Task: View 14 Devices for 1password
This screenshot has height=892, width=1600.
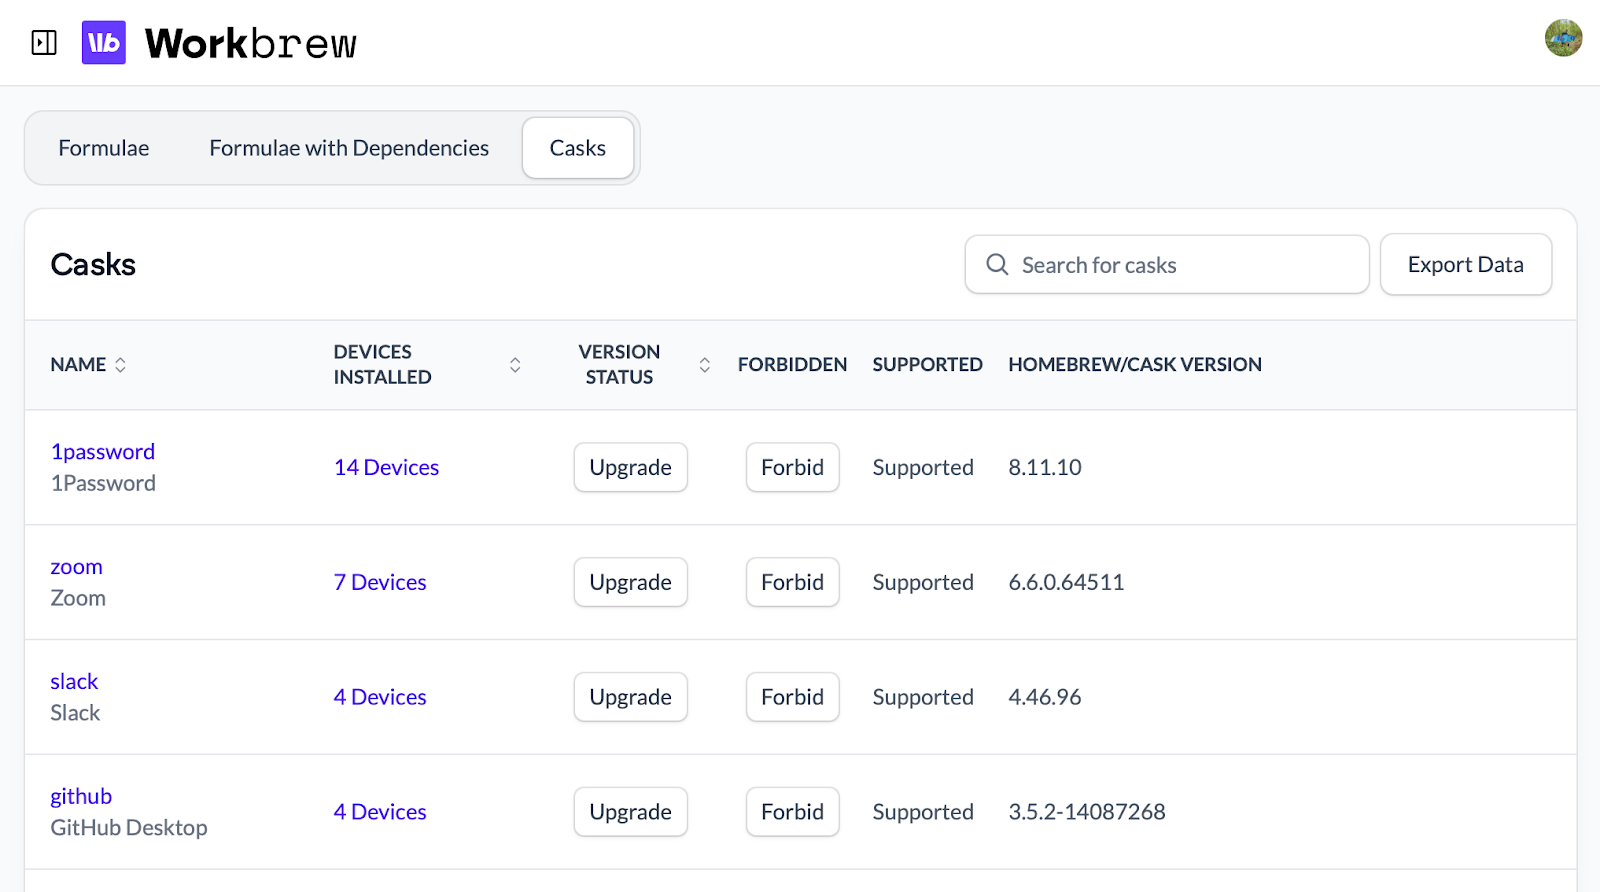Action: pos(386,467)
